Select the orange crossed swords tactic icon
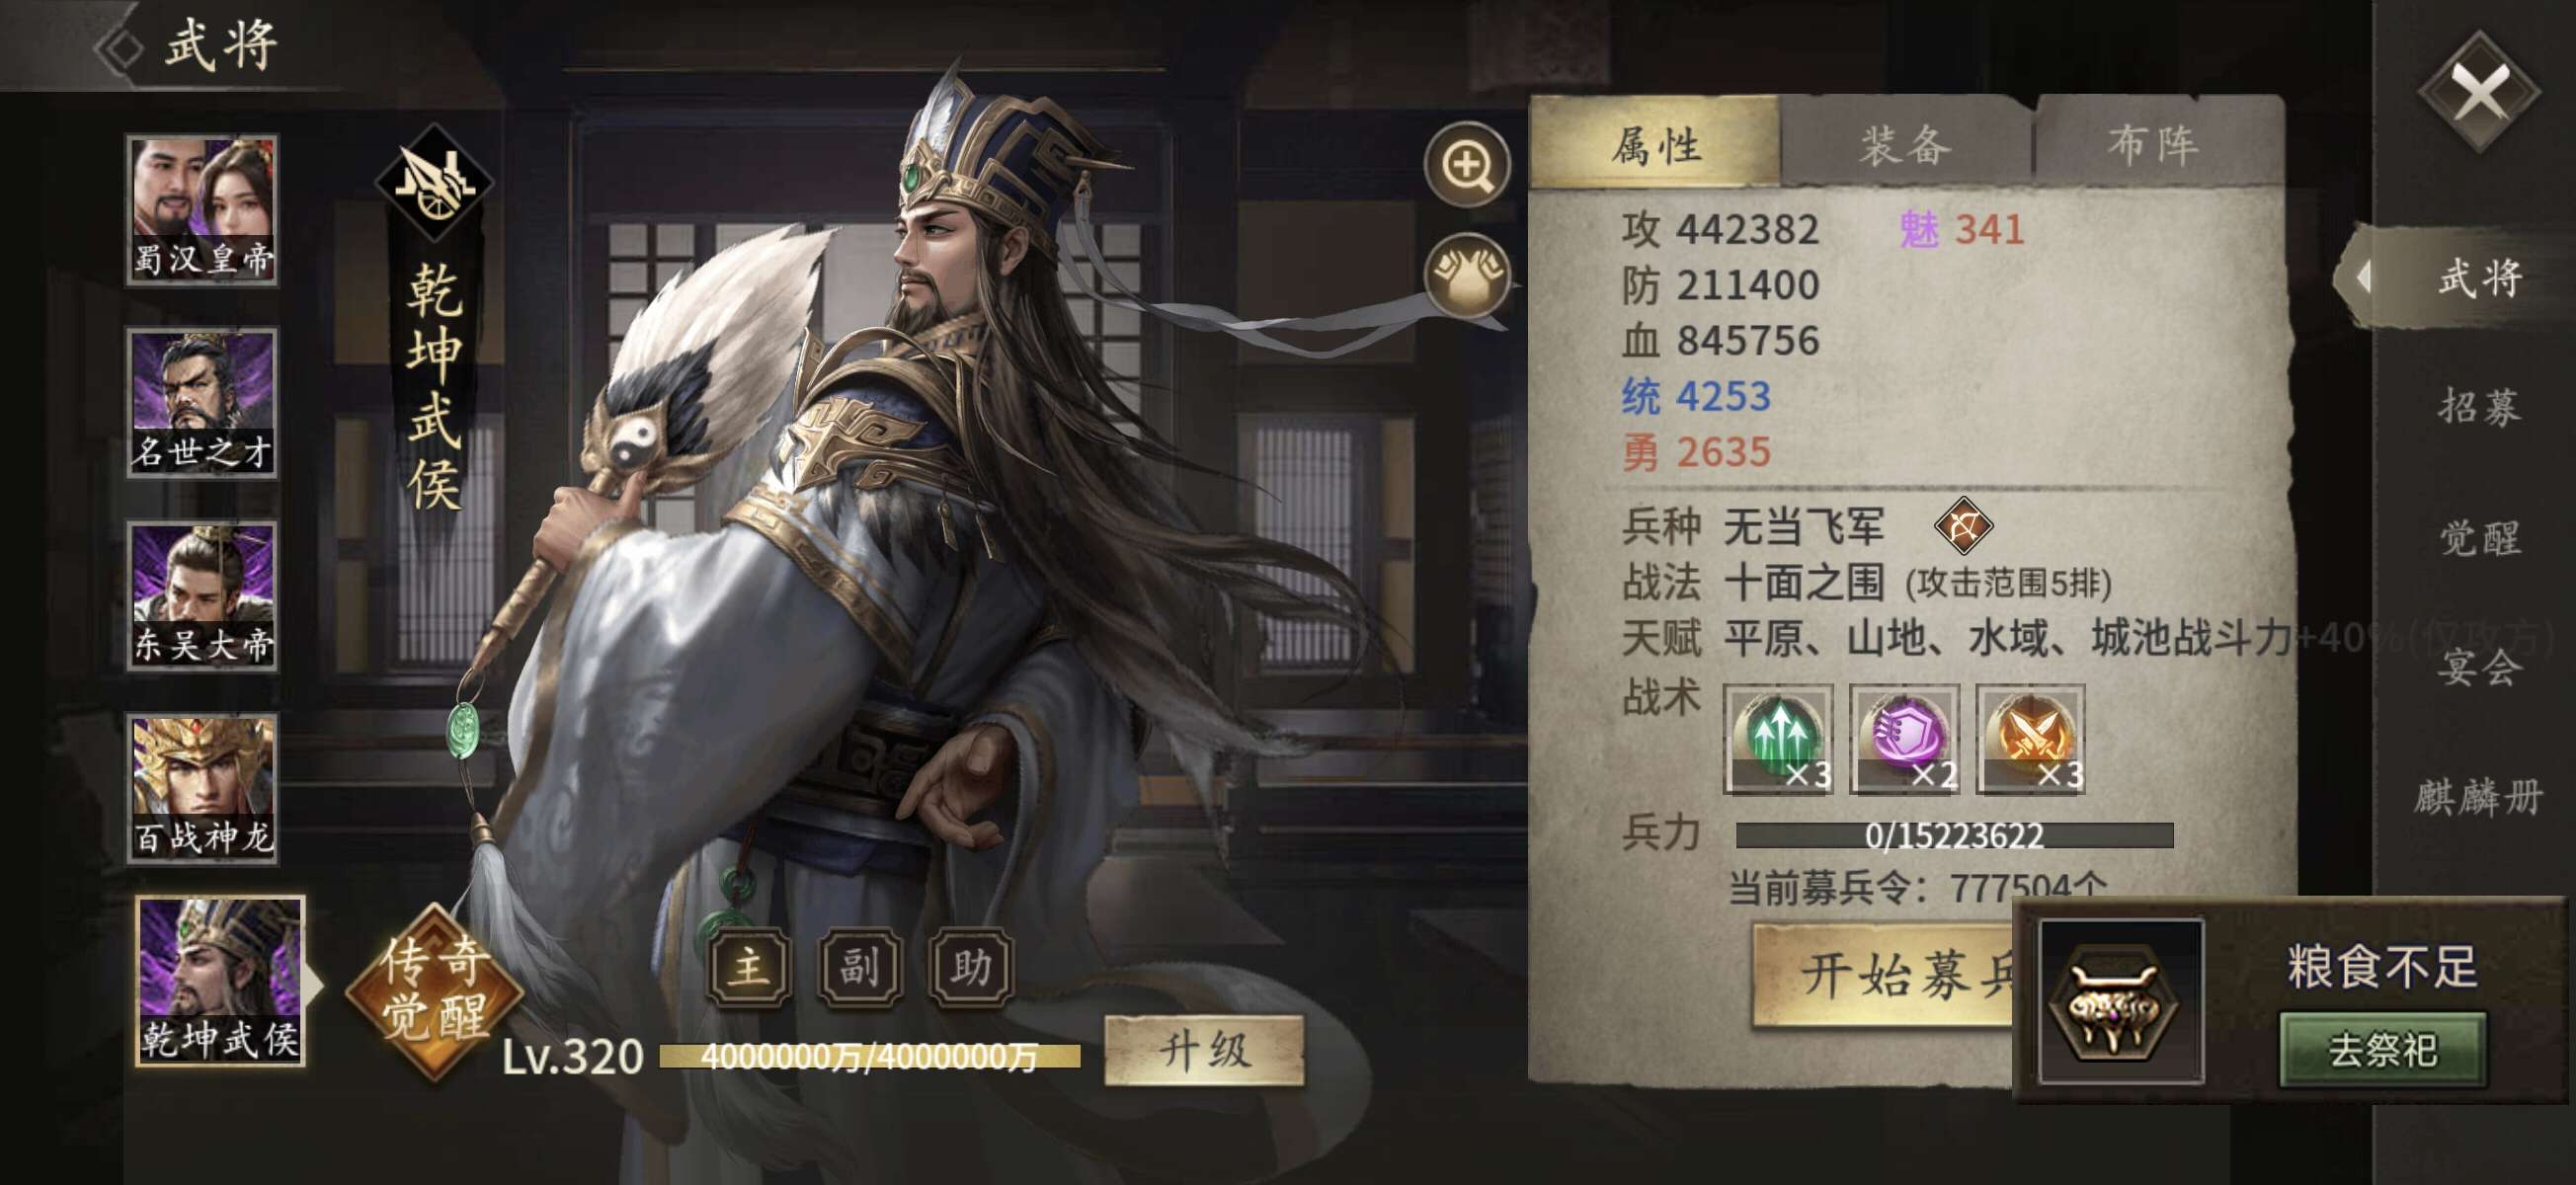The height and width of the screenshot is (1185, 2576). pos(2030,739)
